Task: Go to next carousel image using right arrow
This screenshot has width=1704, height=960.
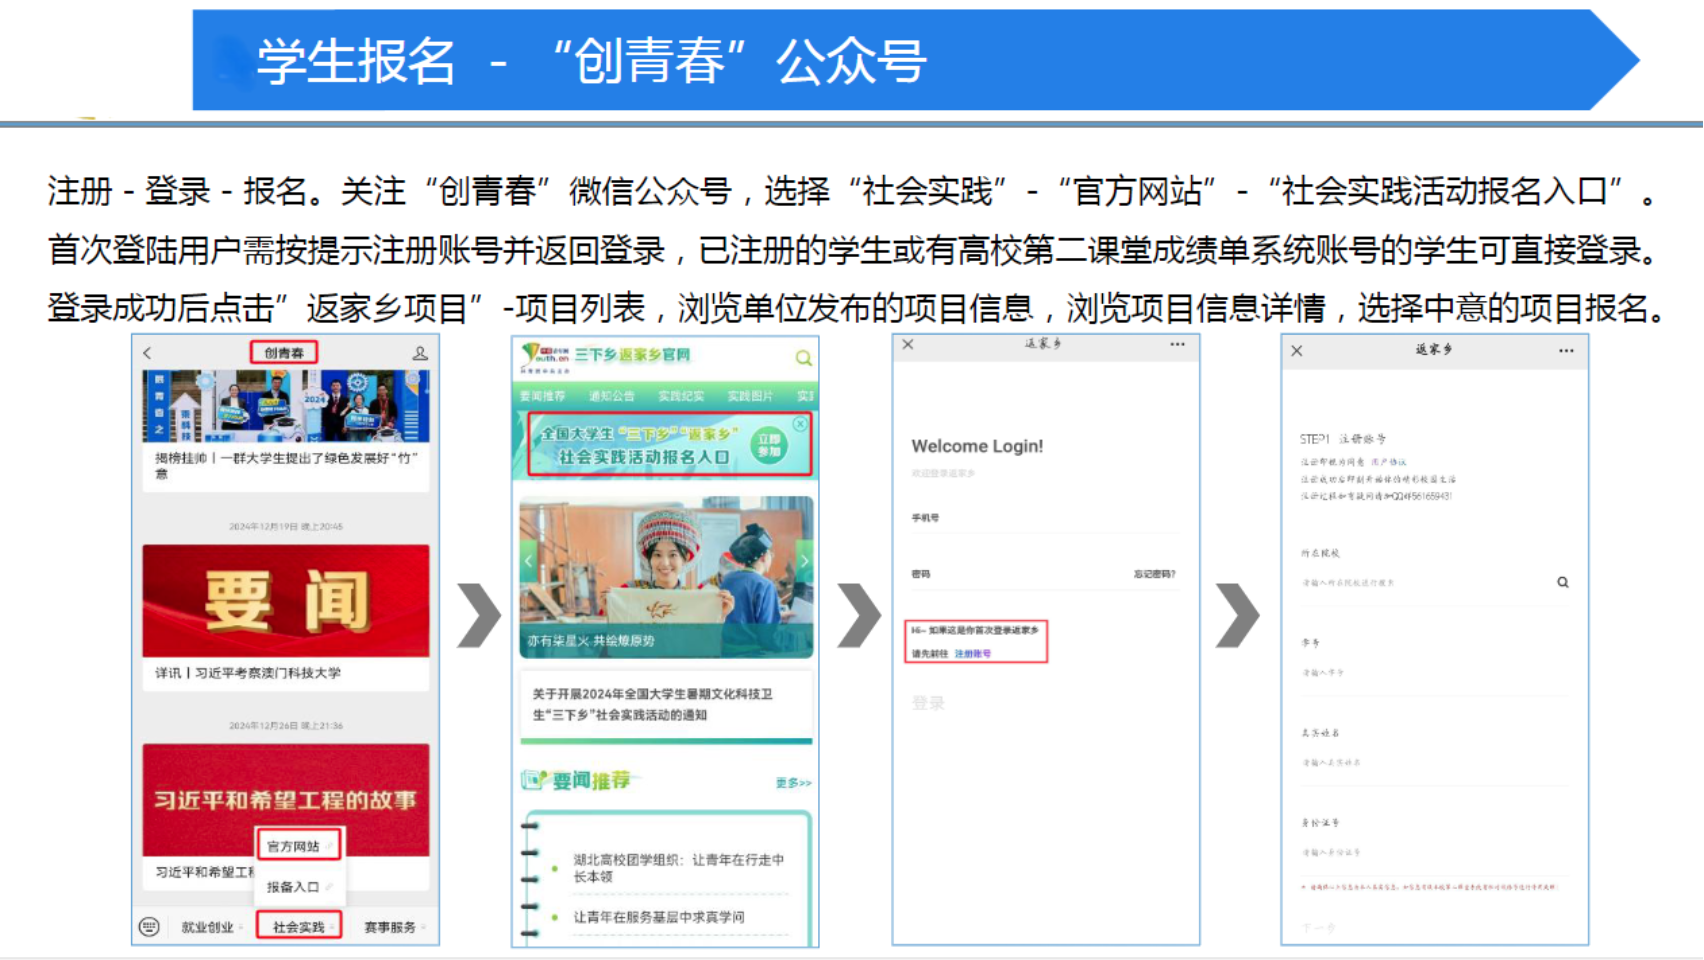Action: click(803, 561)
